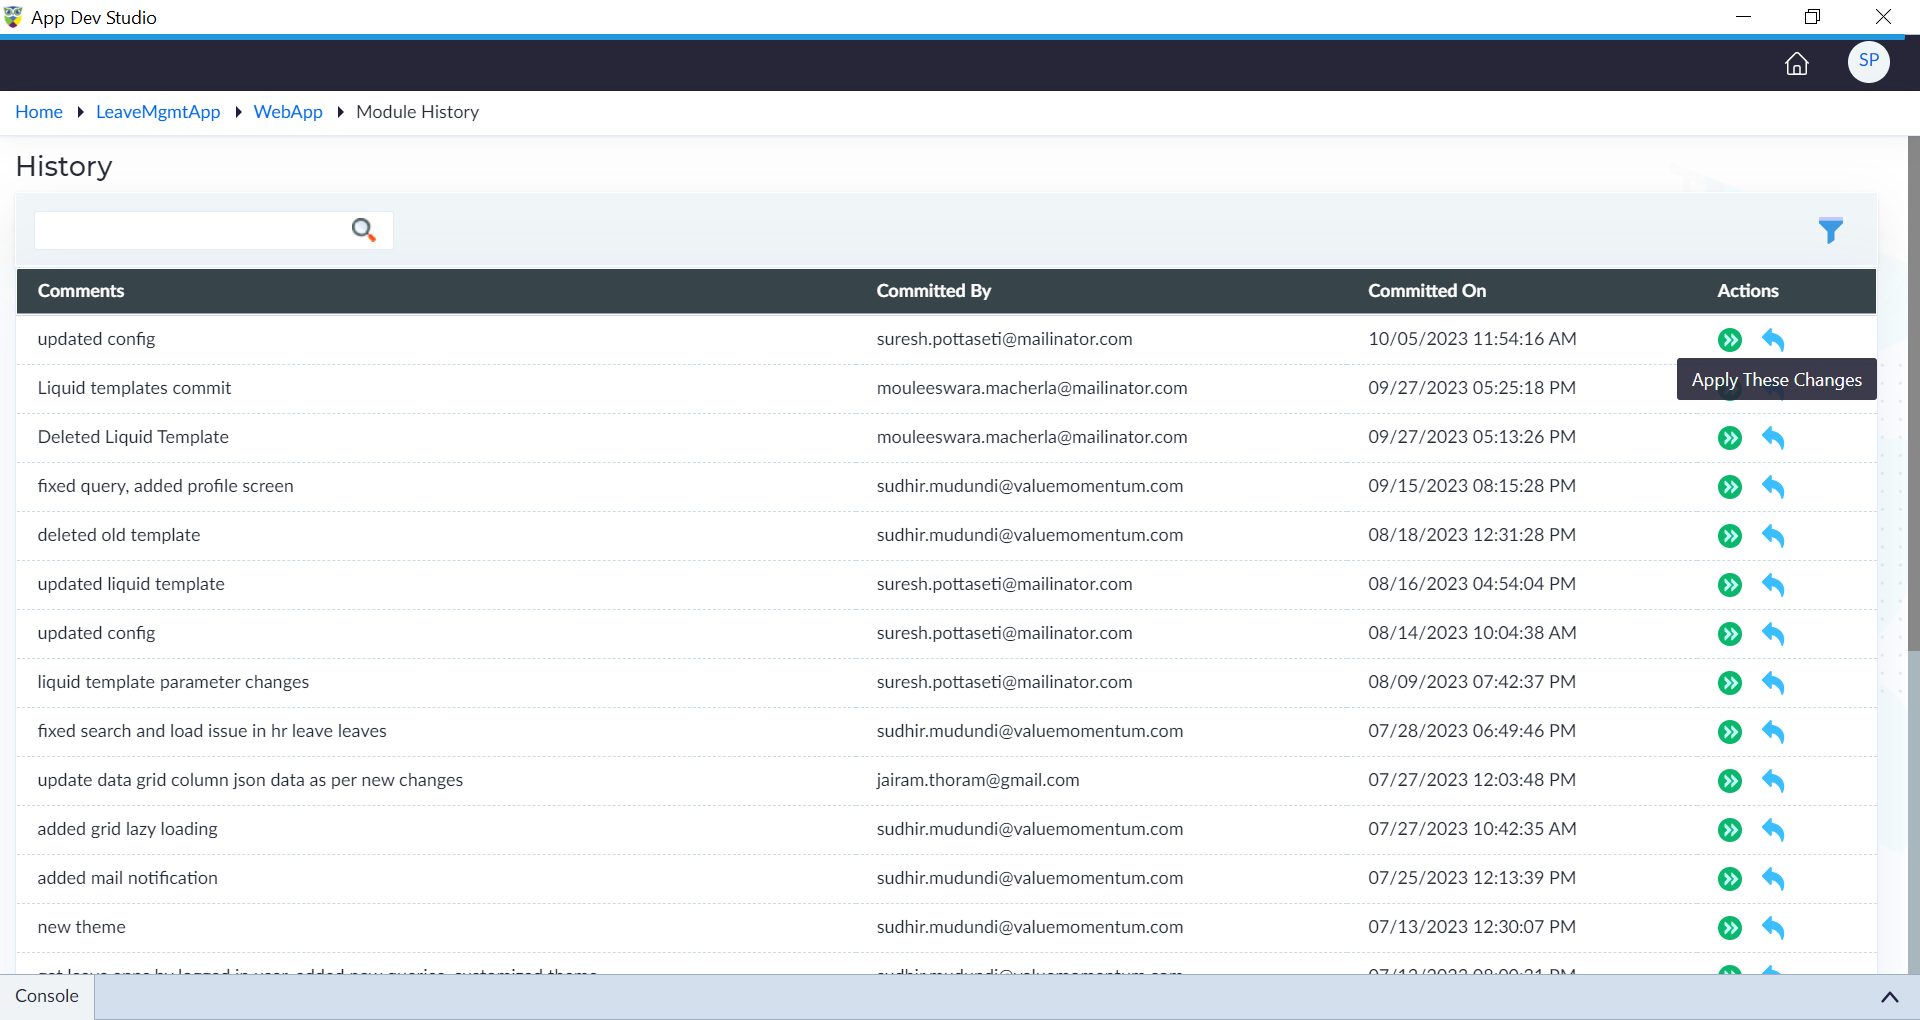The width and height of the screenshot is (1920, 1020).
Task: Go to Home breadcrumb link
Action: 39,112
